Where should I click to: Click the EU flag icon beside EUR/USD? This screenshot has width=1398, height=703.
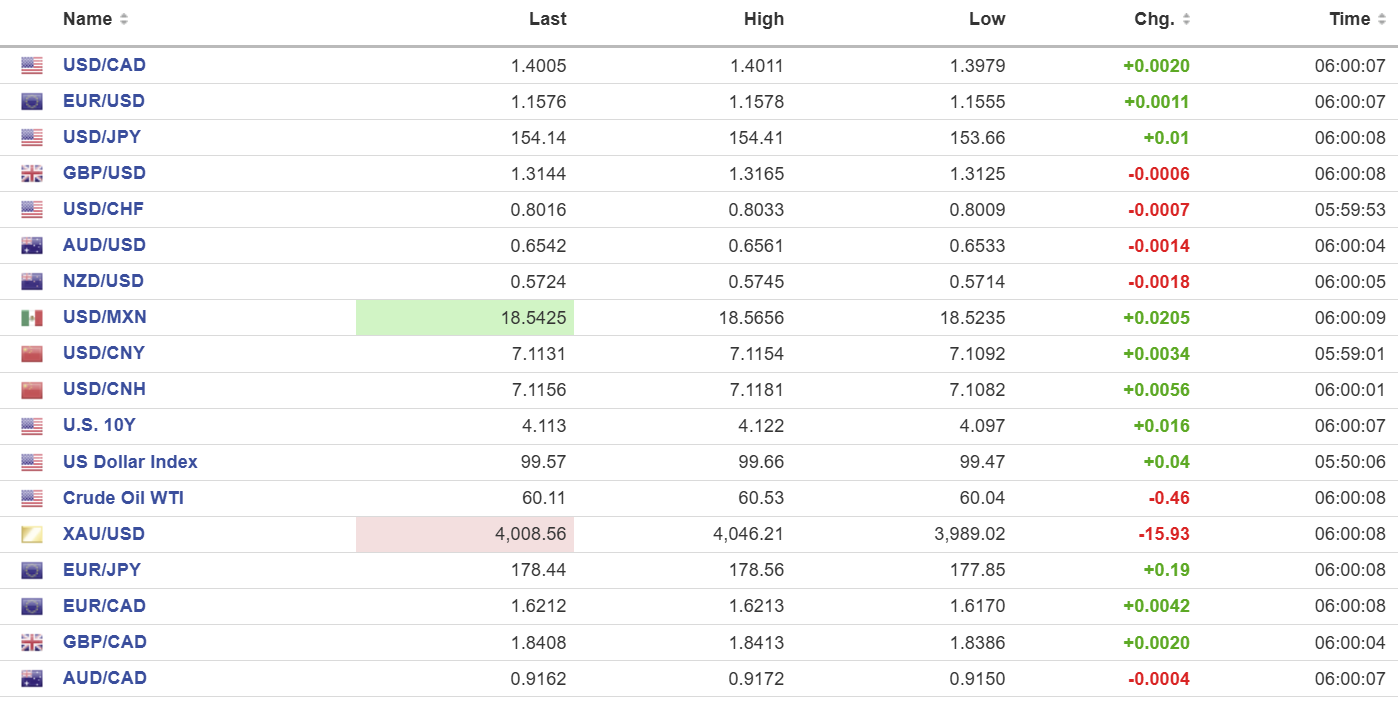(x=32, y=102)
